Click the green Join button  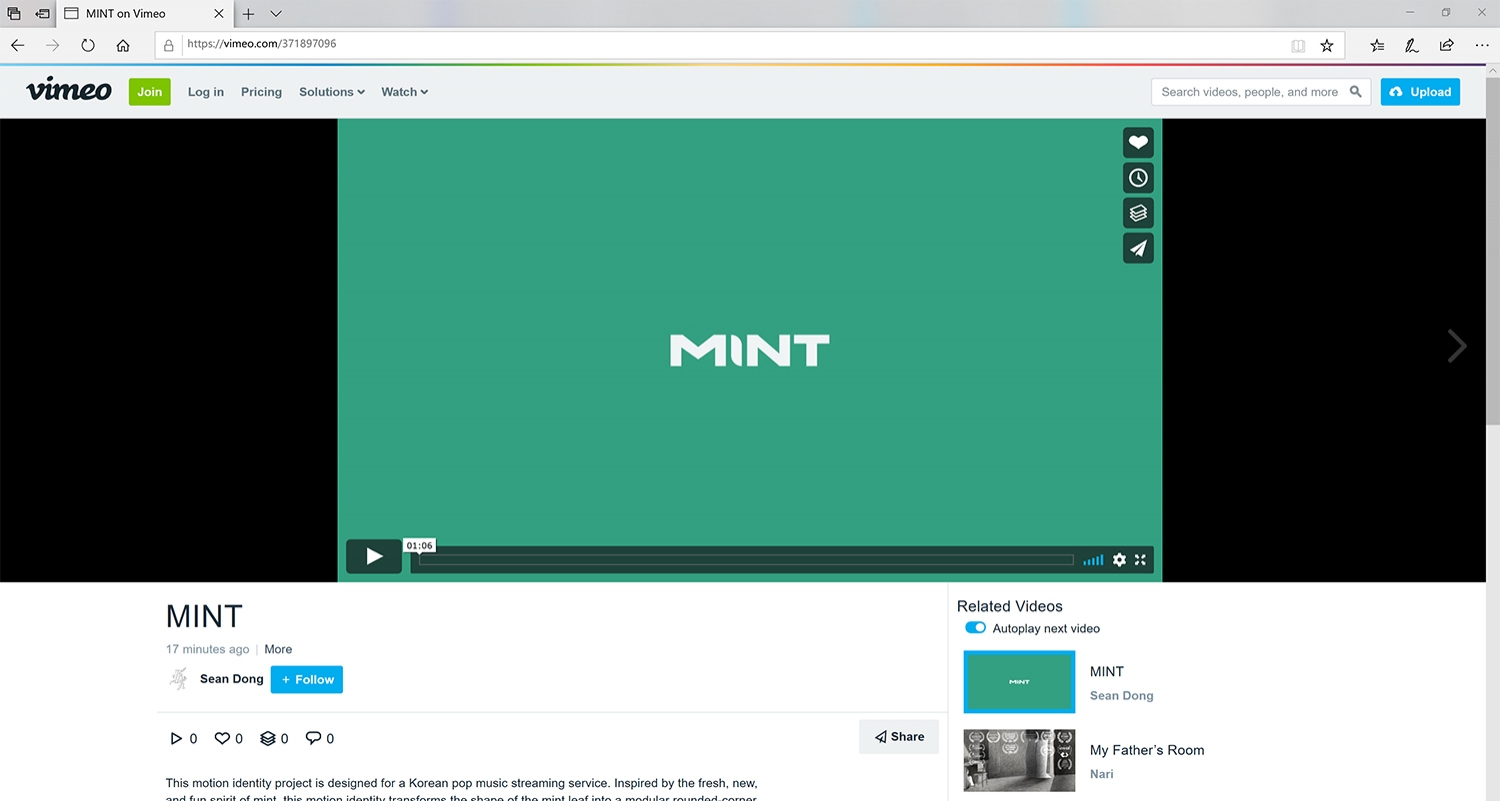point(150,92)
